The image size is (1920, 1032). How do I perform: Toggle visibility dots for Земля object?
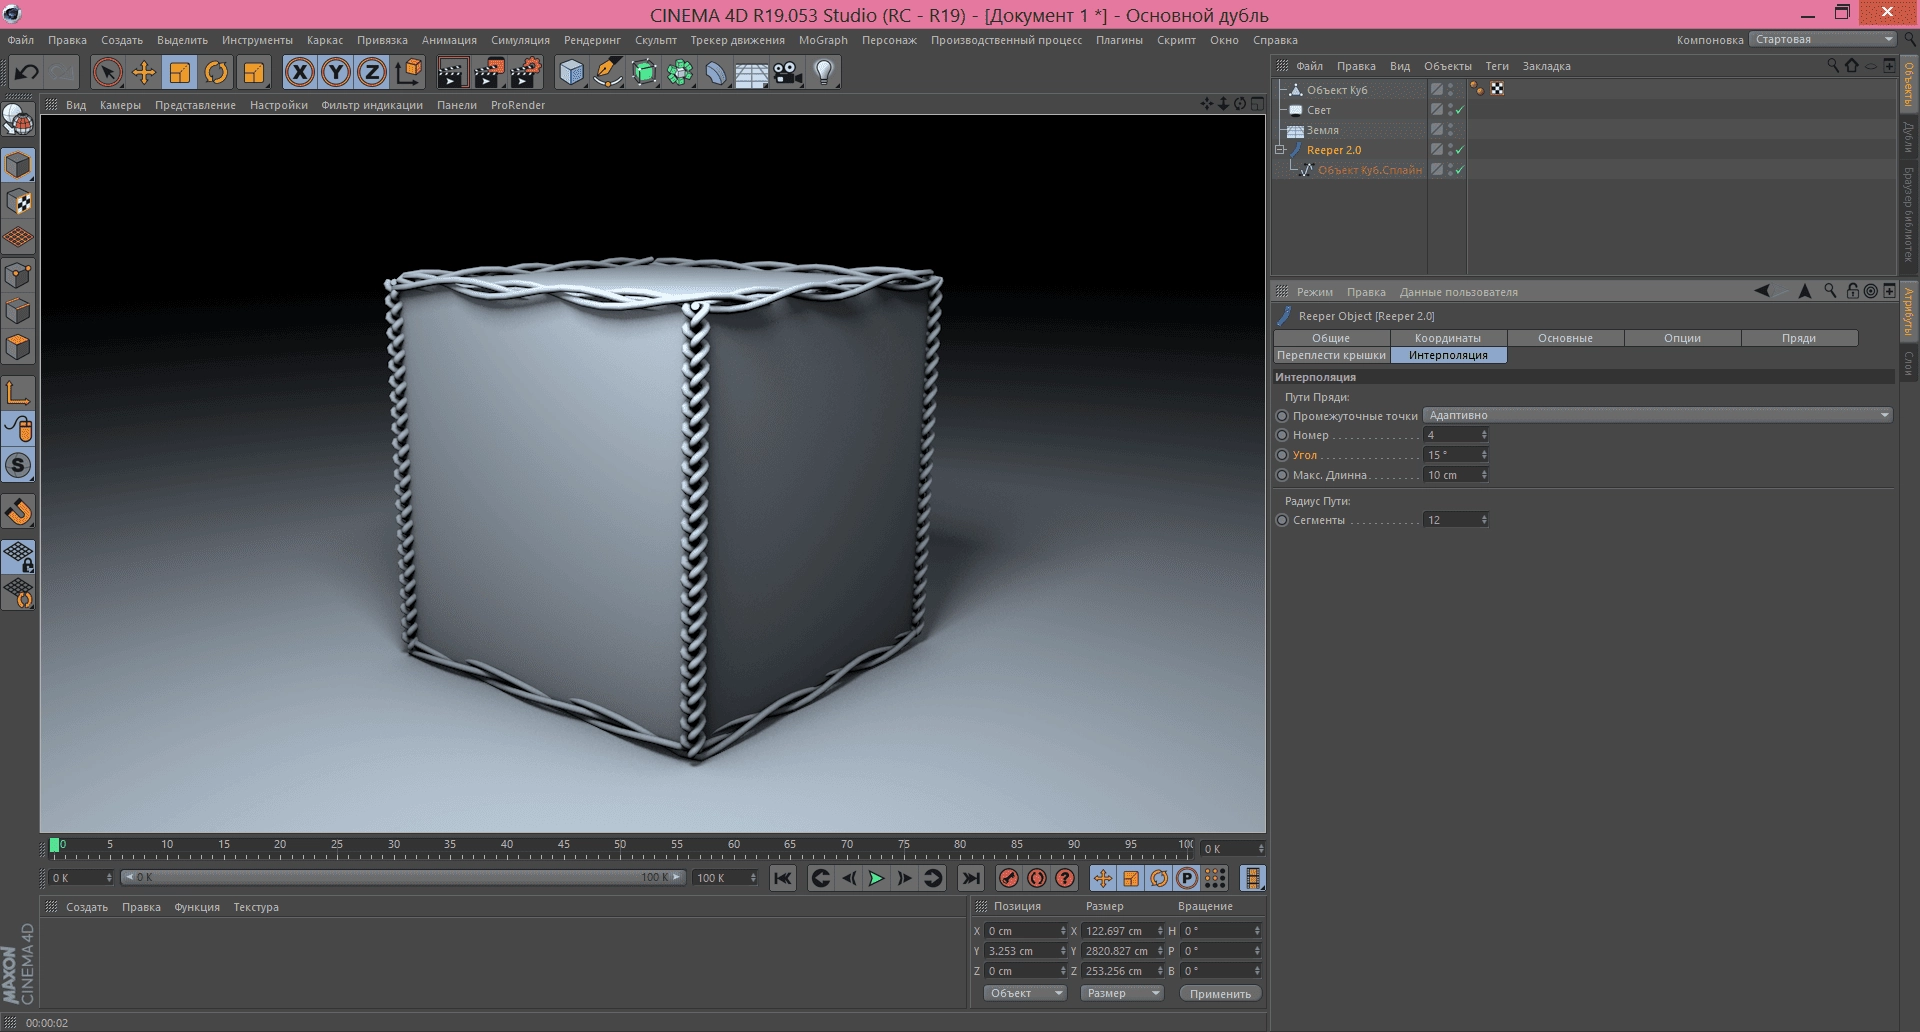point(1450,130)
